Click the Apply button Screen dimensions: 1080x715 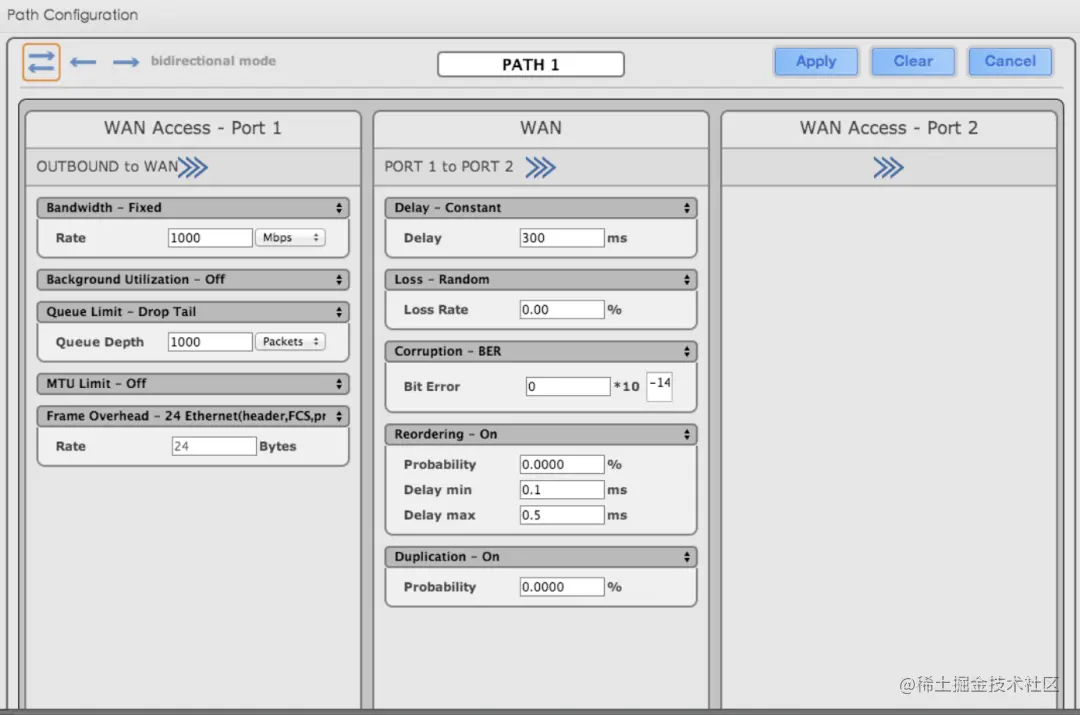[x=816, y=61]
